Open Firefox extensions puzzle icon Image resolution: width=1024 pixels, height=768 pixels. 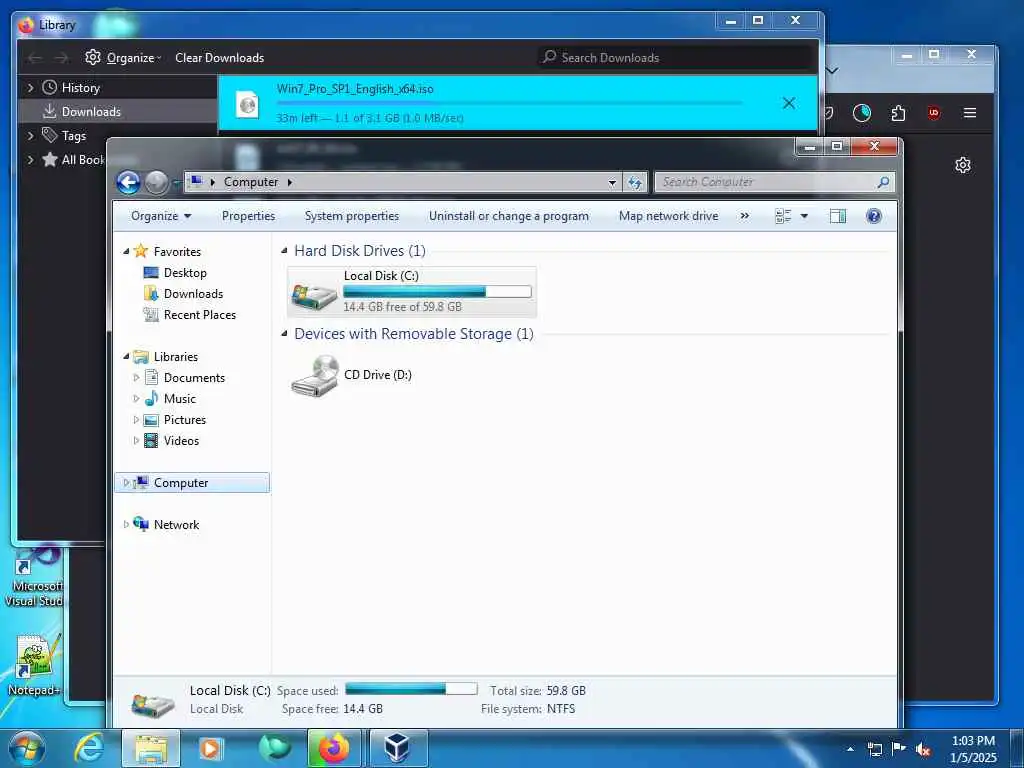pos(898,113)
